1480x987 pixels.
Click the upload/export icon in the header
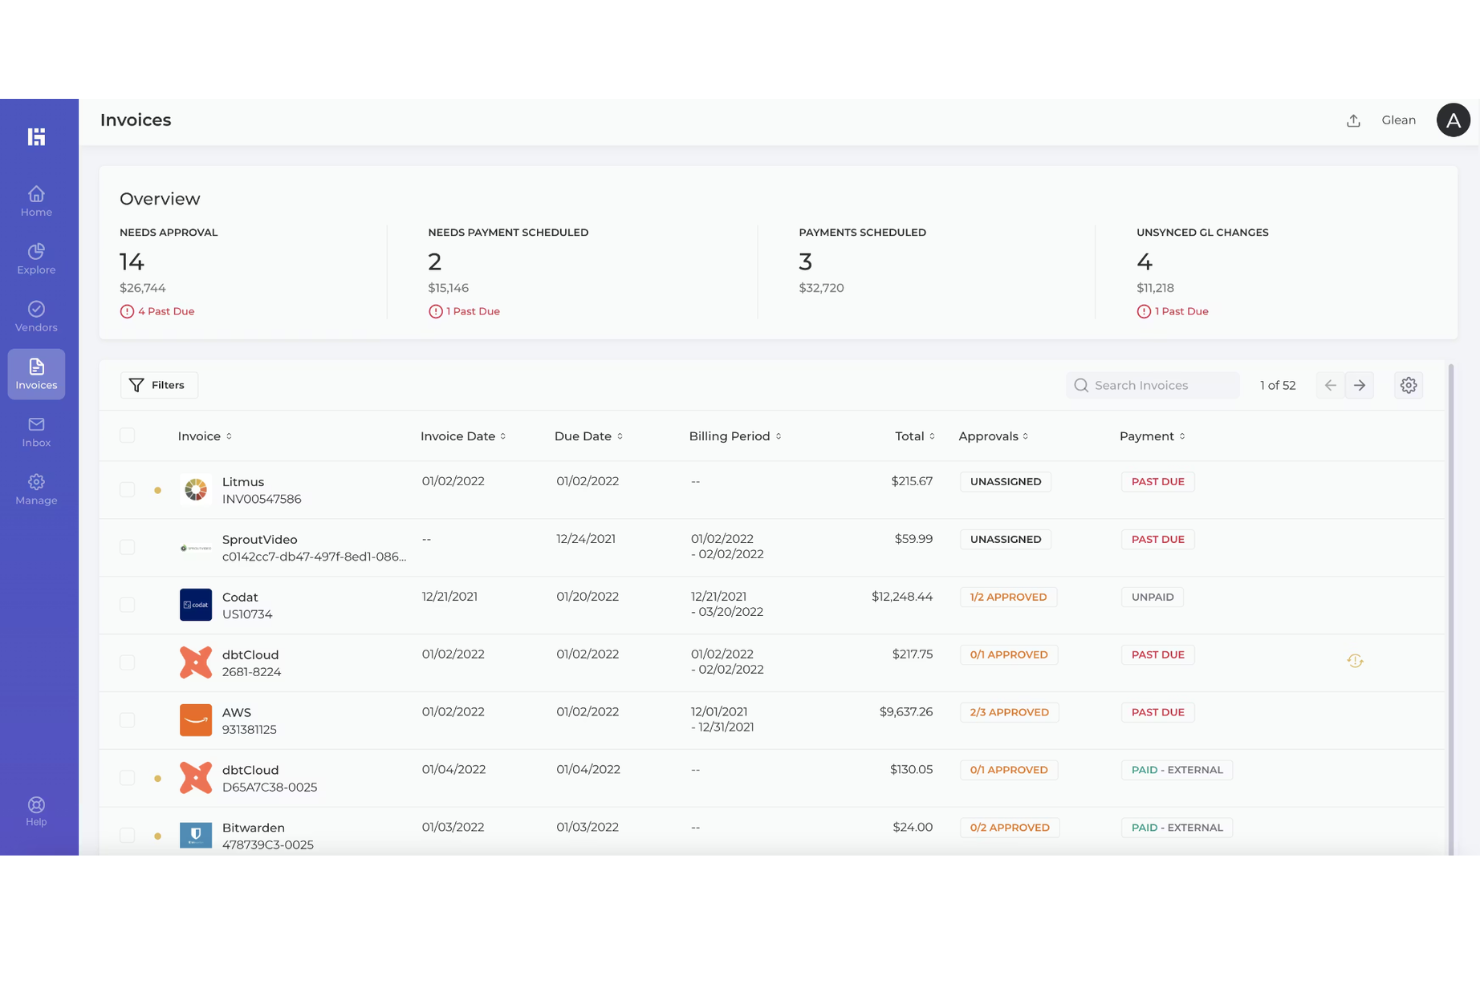[x=1353, y=120]
